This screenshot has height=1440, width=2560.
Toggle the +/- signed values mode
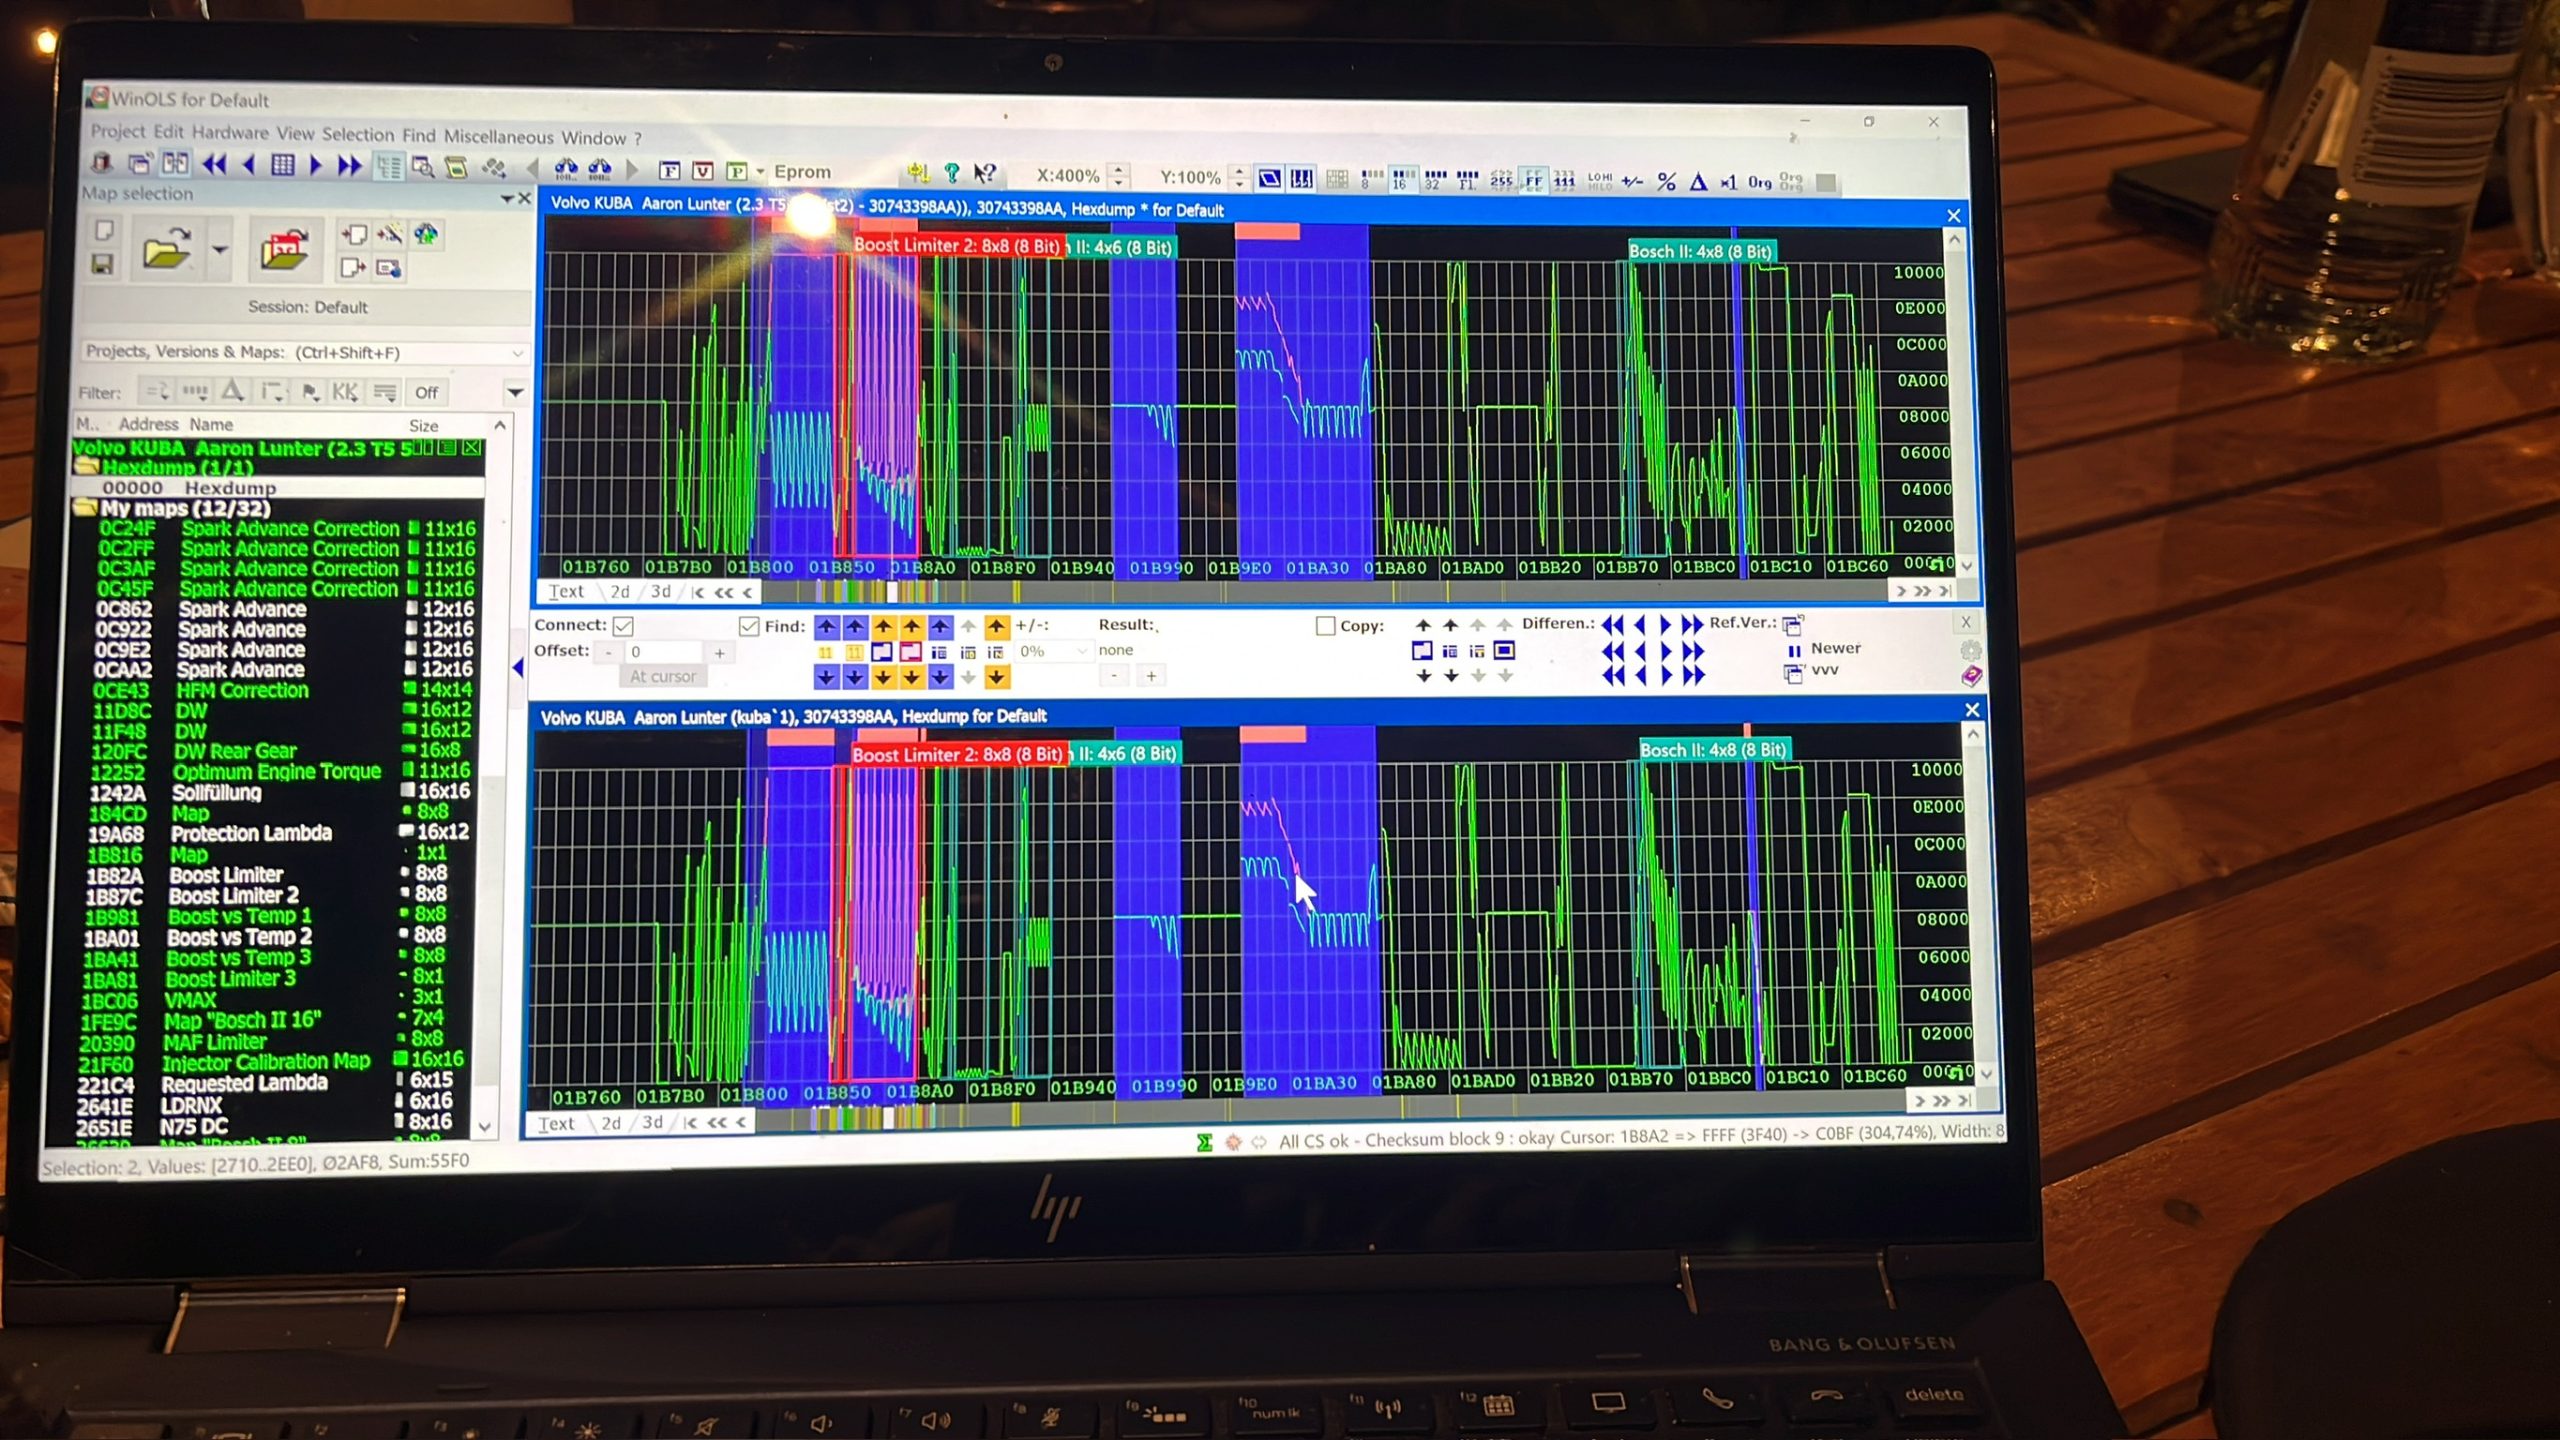point(1632,181)
